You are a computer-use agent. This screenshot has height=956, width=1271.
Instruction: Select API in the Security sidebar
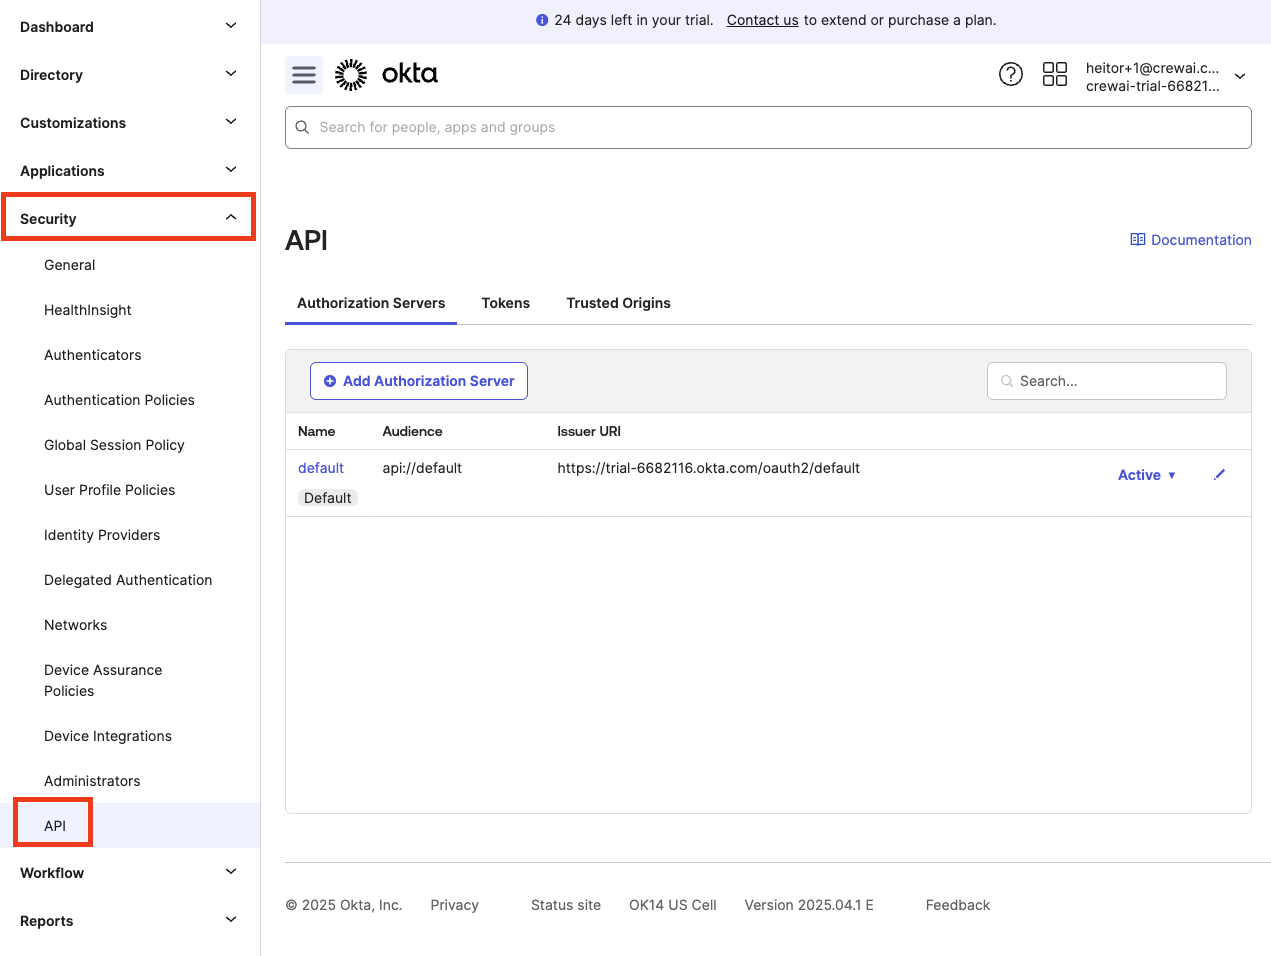(x=54, y=824)
